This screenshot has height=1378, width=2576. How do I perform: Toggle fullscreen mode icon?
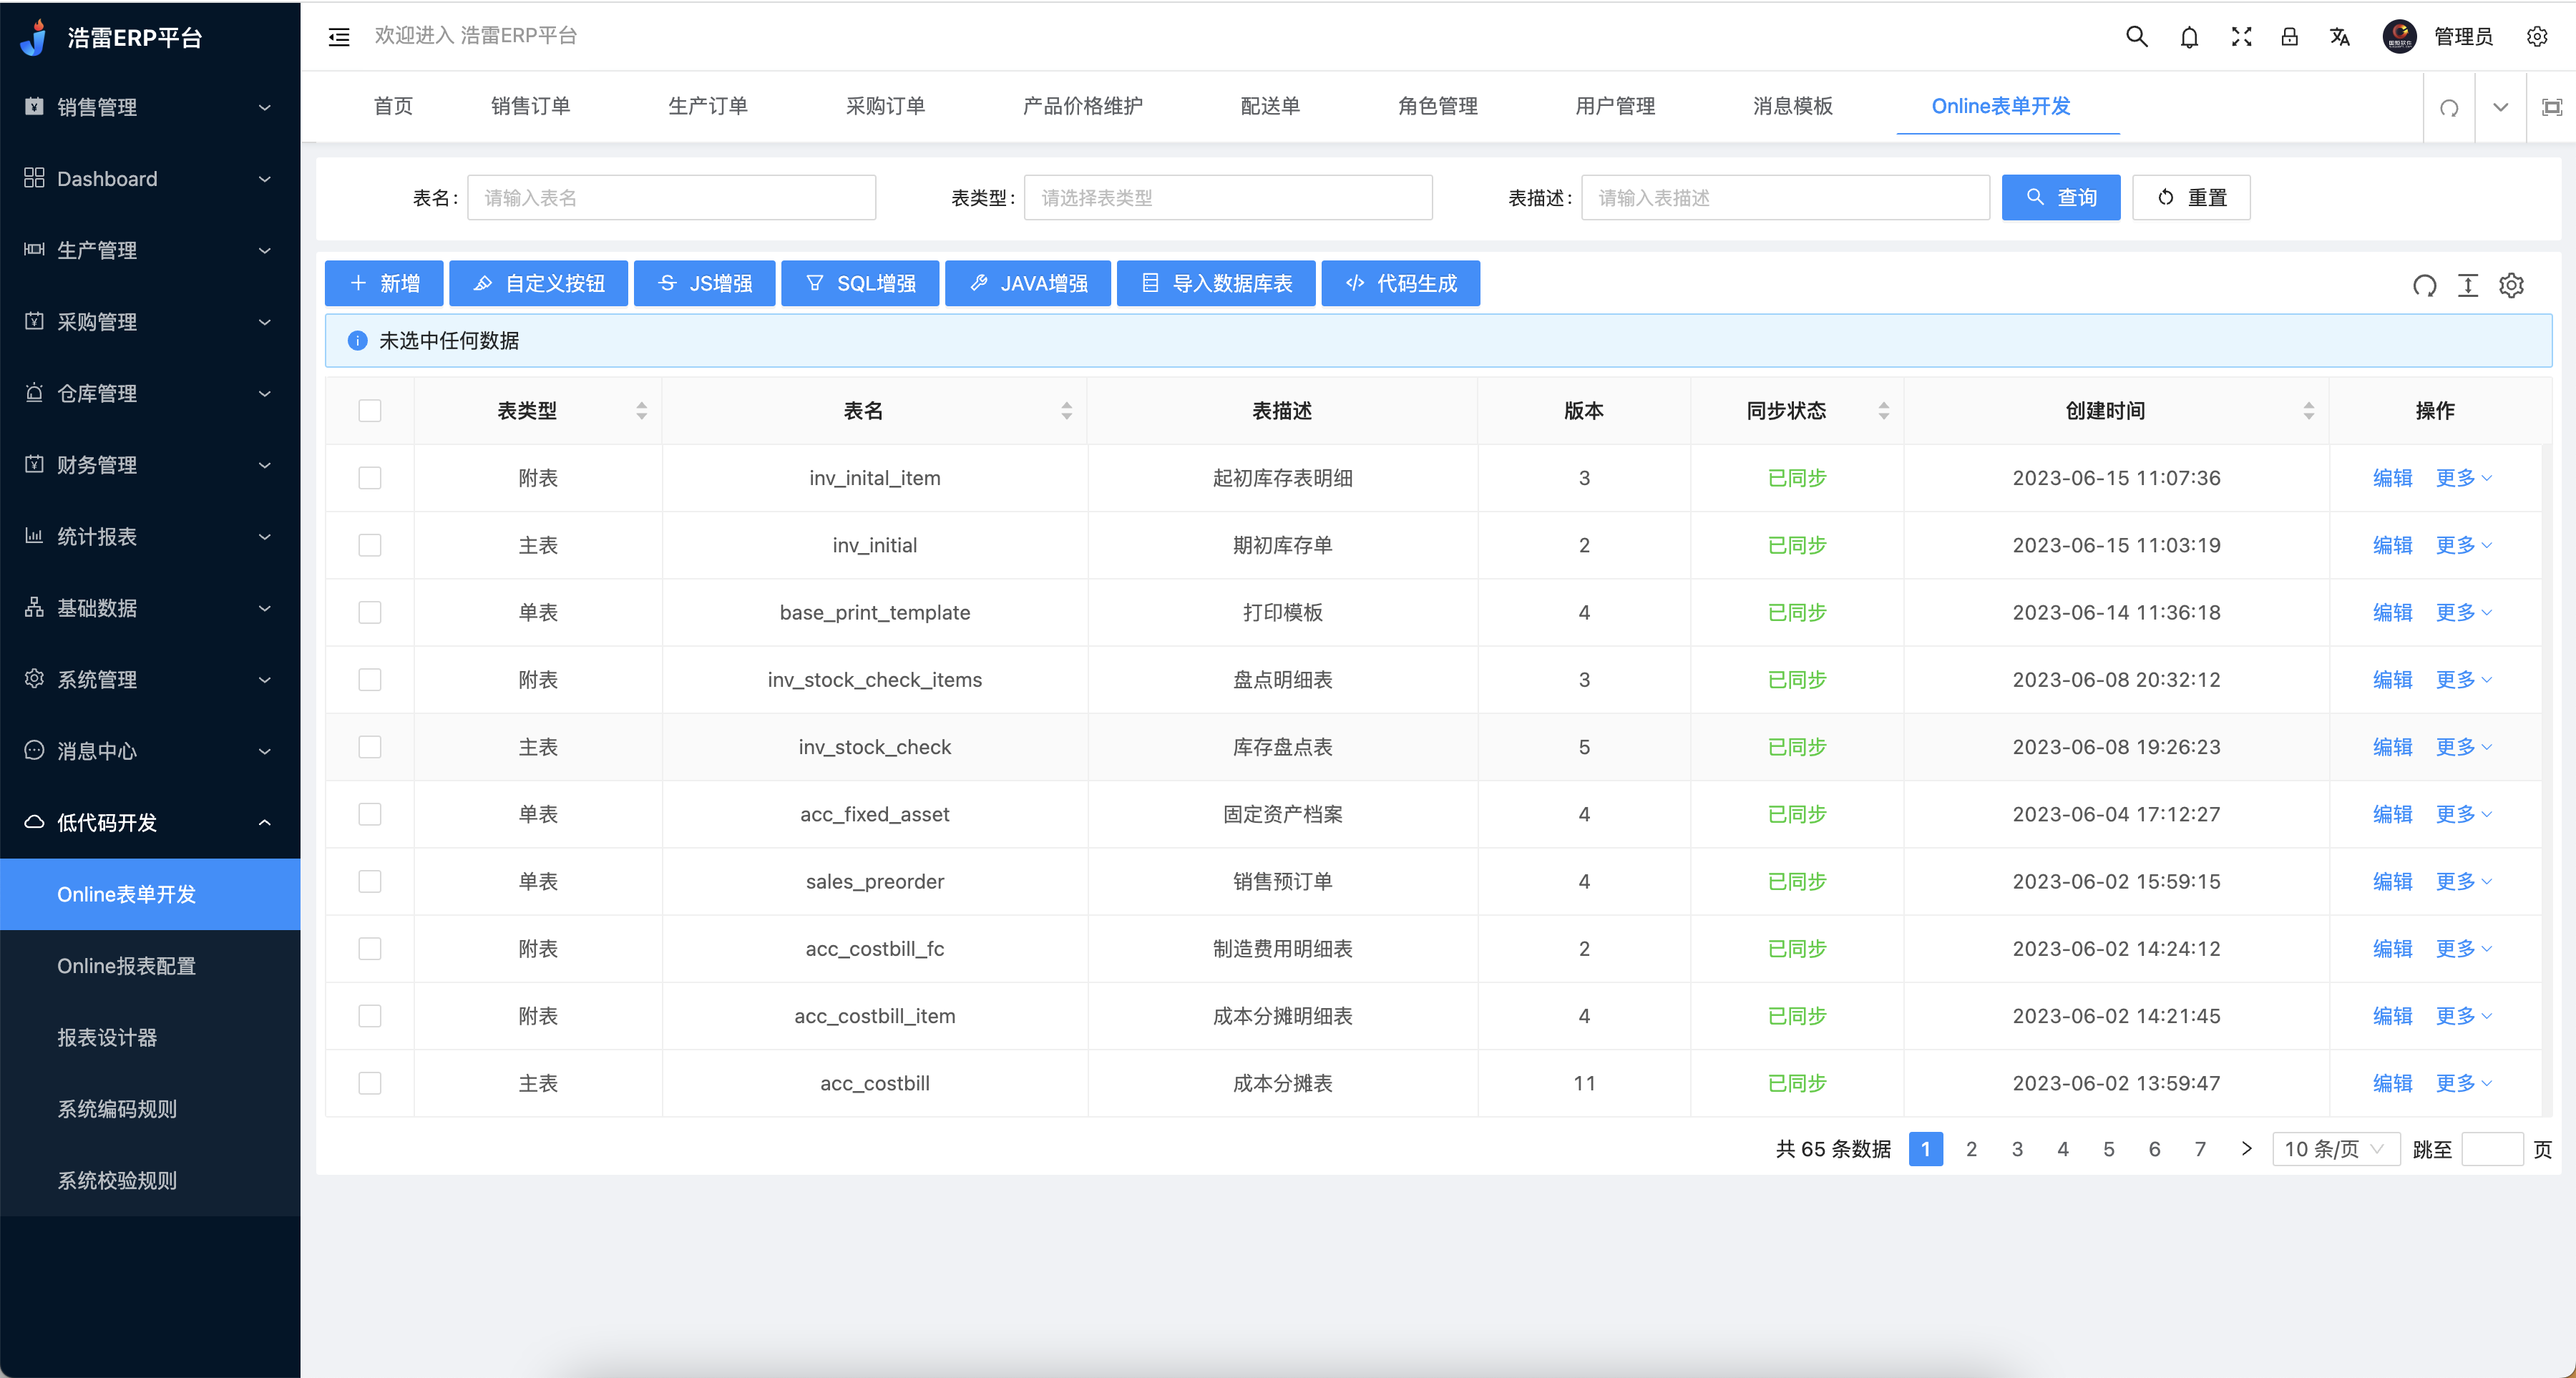2241,37
